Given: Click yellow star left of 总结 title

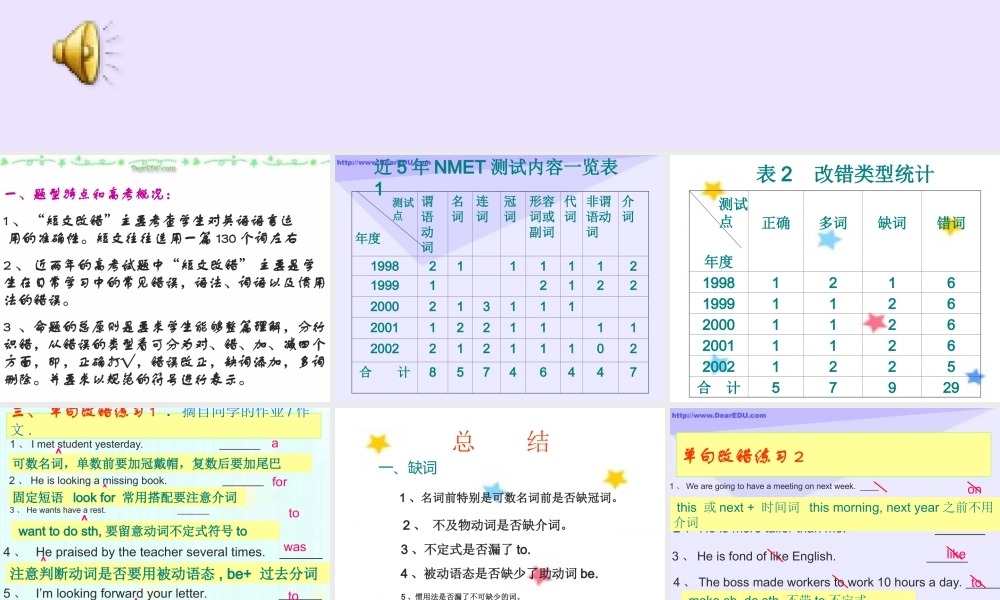Looking at the screenshot, I should click(378, 443).
